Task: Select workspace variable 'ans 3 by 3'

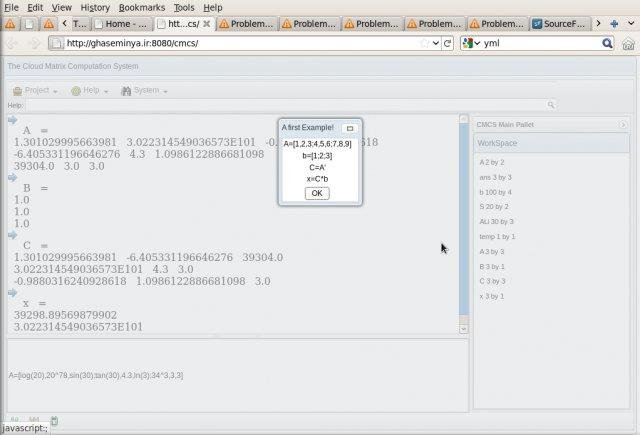Action: tap(496, 178)
